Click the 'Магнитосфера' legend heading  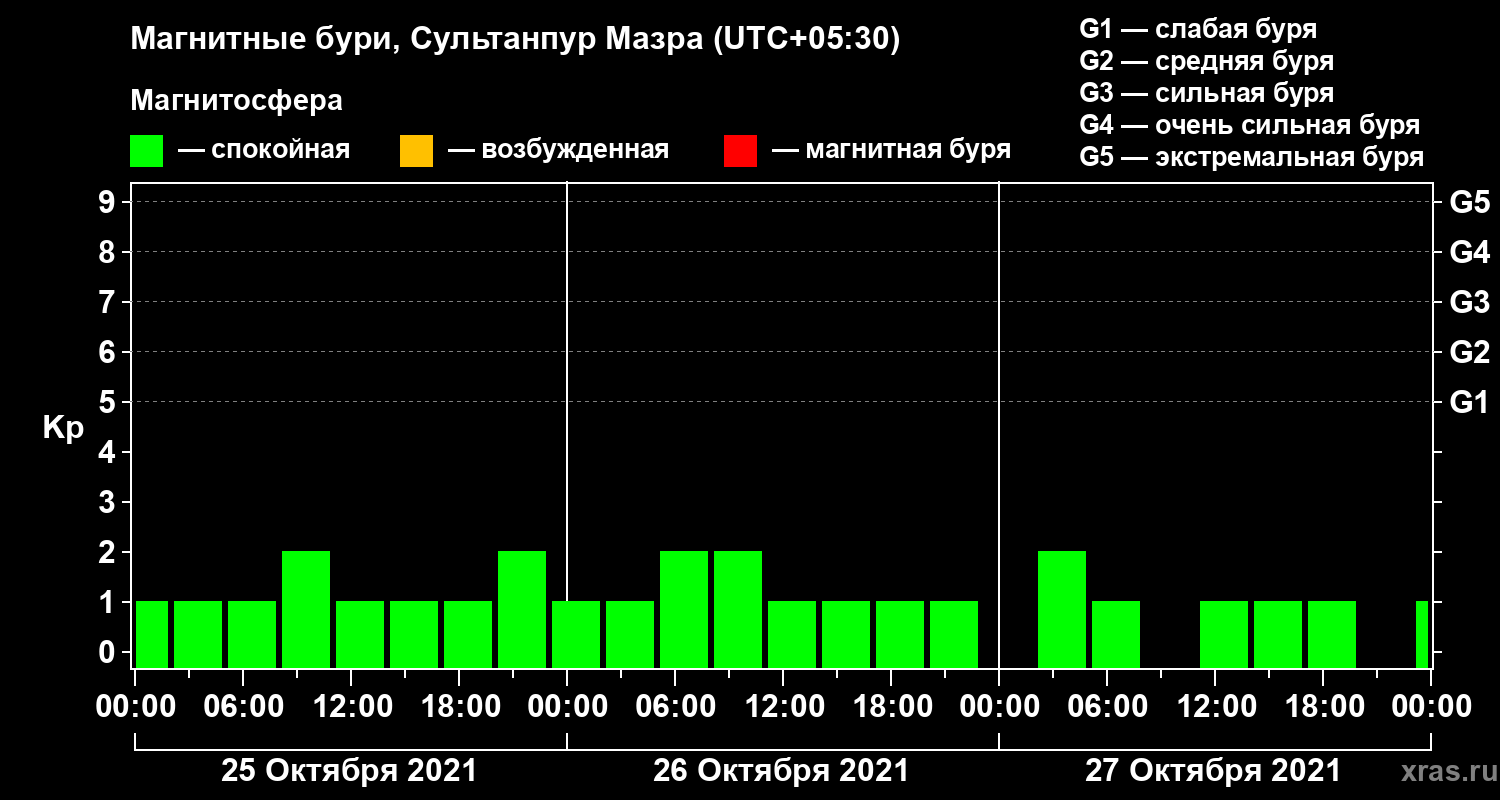tap(236, 101)
